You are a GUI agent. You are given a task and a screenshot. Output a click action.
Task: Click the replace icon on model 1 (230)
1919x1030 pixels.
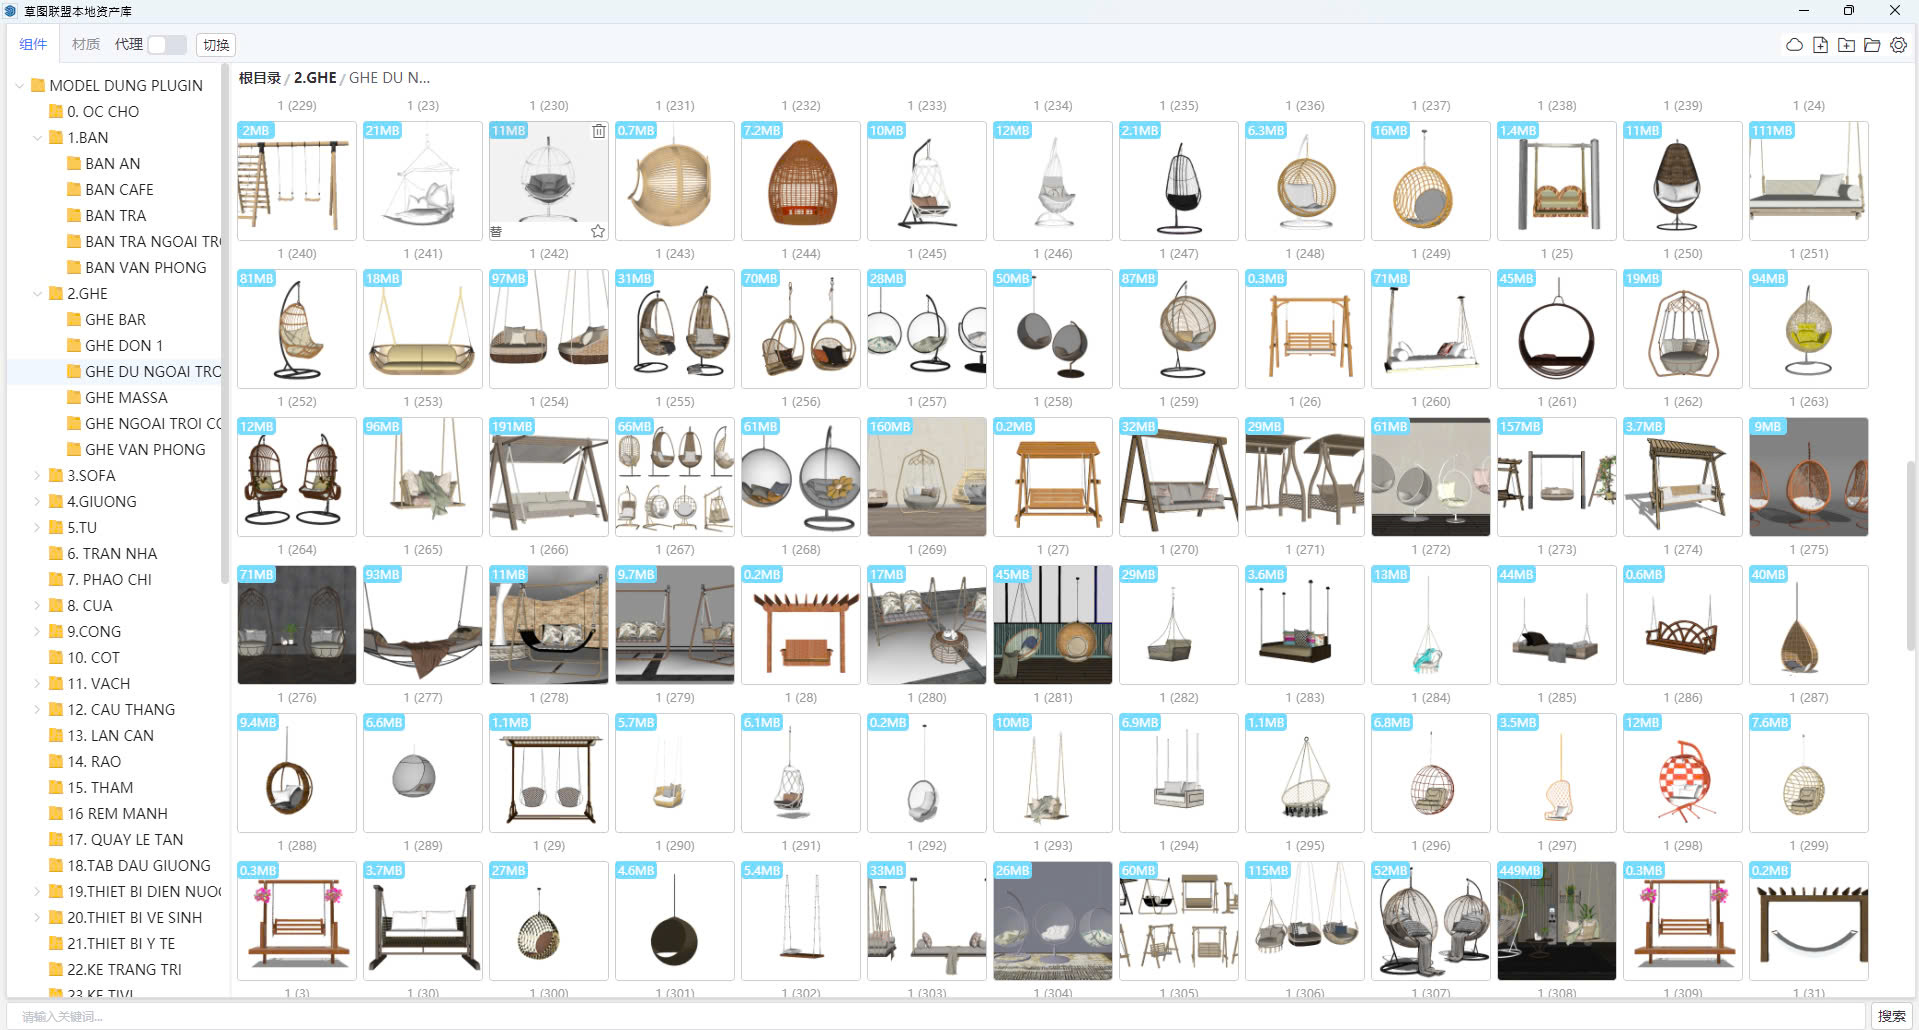(x=496, y=231)
